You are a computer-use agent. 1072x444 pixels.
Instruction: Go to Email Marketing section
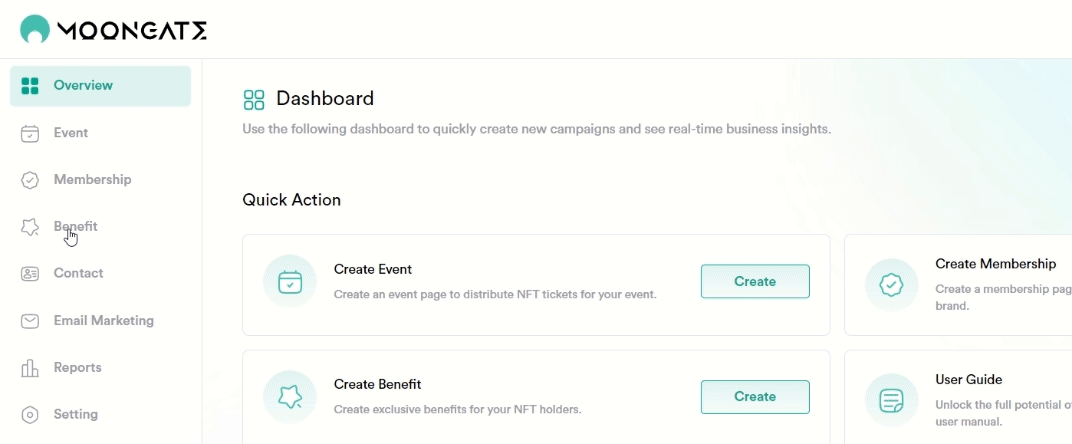(x=104, y=321)
